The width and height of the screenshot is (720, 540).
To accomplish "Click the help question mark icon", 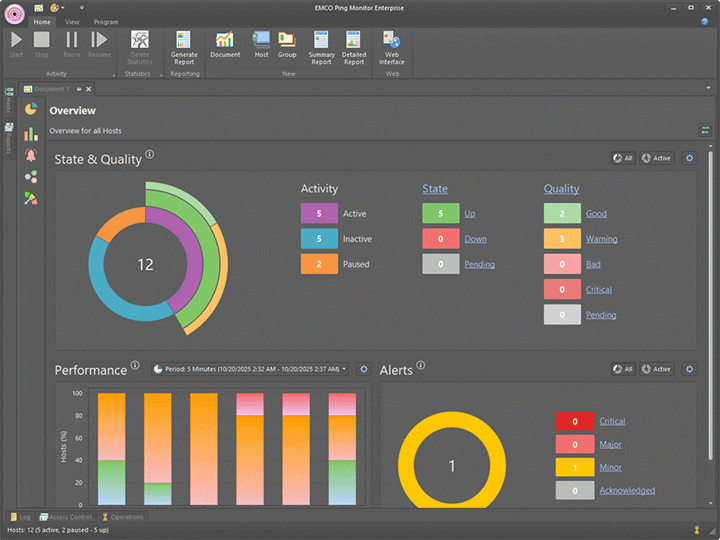I will tap(704, 22).
